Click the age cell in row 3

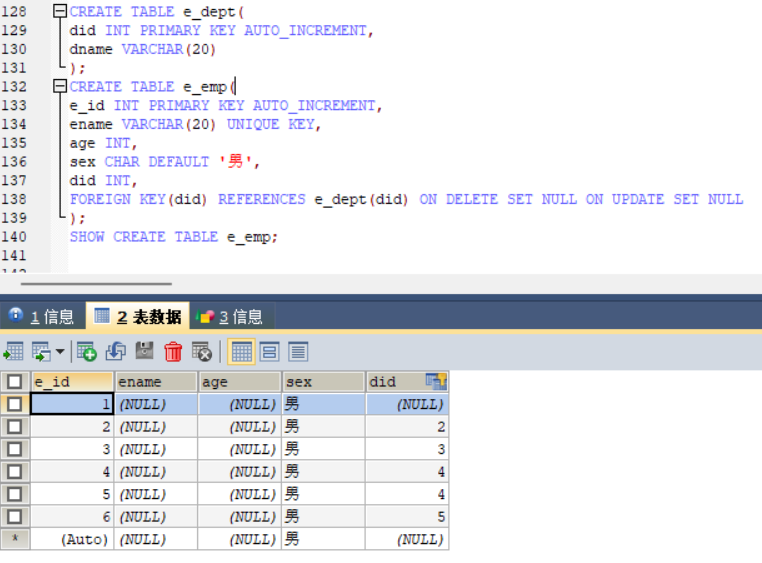click(240, 449)
